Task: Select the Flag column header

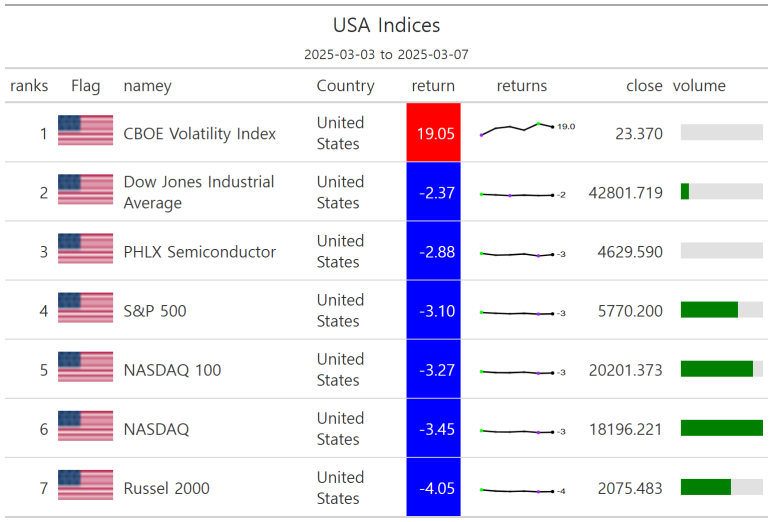Action: click(86, 86)
